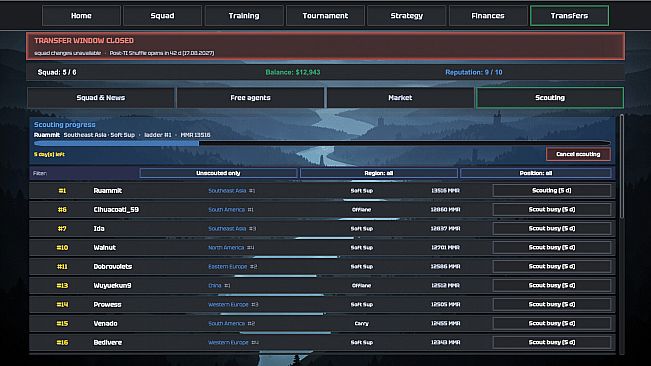Click Scout busy button for Dobrovolets
This screenshot has width=651, height=366.
point(552,266)
